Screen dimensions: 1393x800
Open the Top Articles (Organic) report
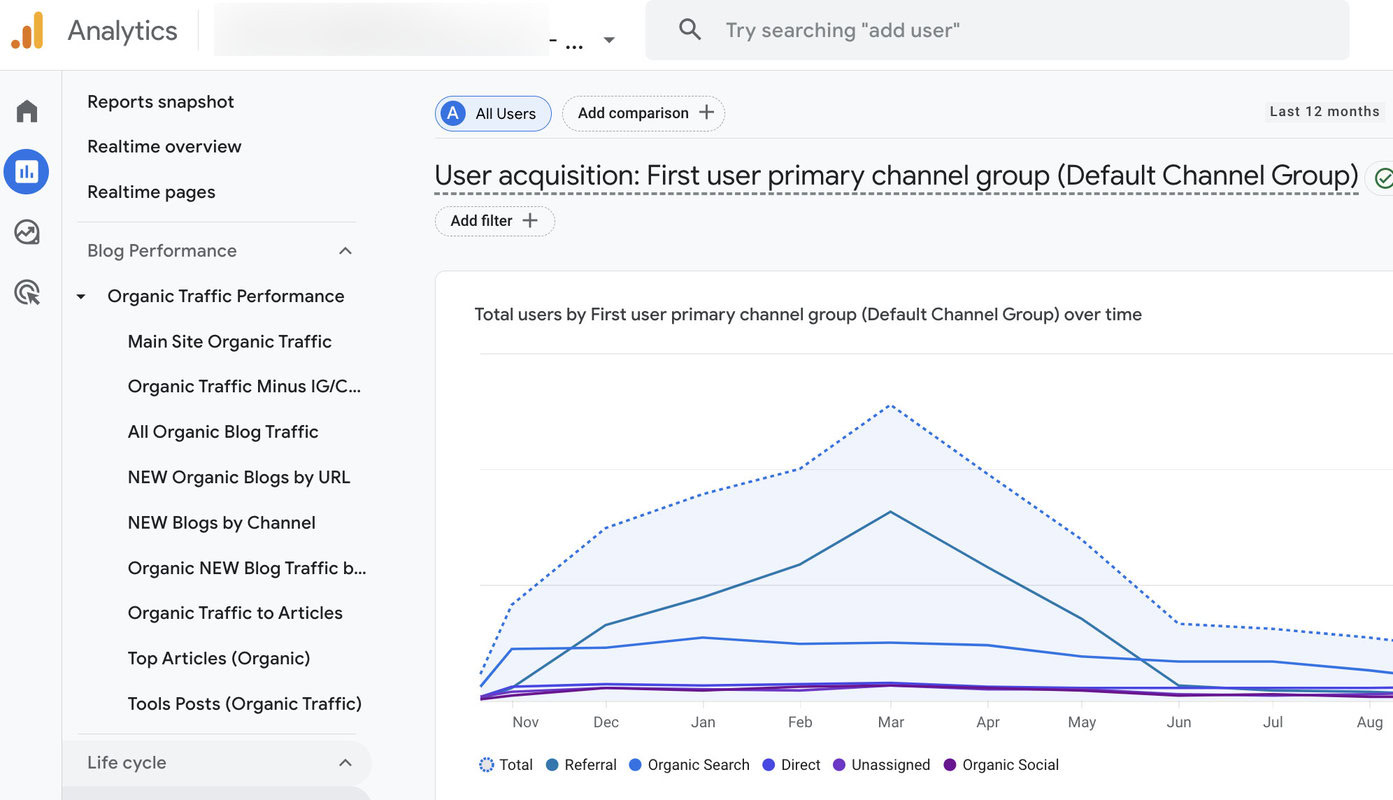[218, 658]
